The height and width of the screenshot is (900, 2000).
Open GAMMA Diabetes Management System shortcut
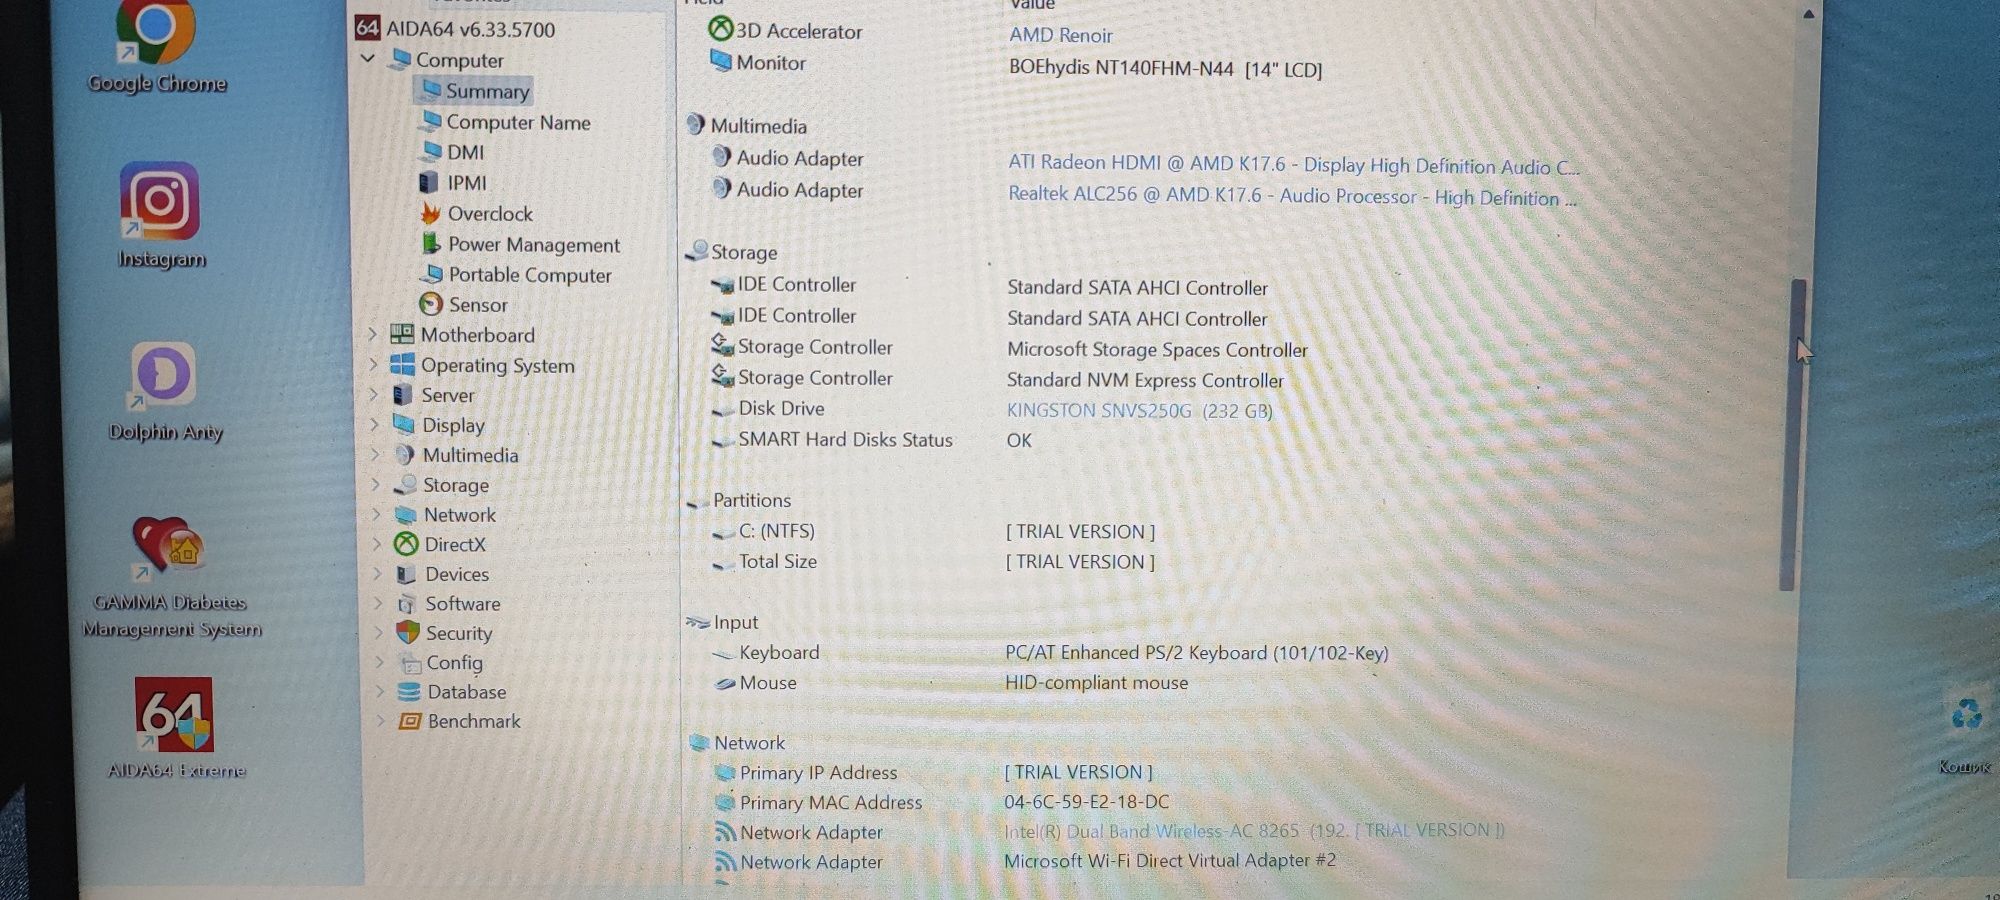coord(172,578)
